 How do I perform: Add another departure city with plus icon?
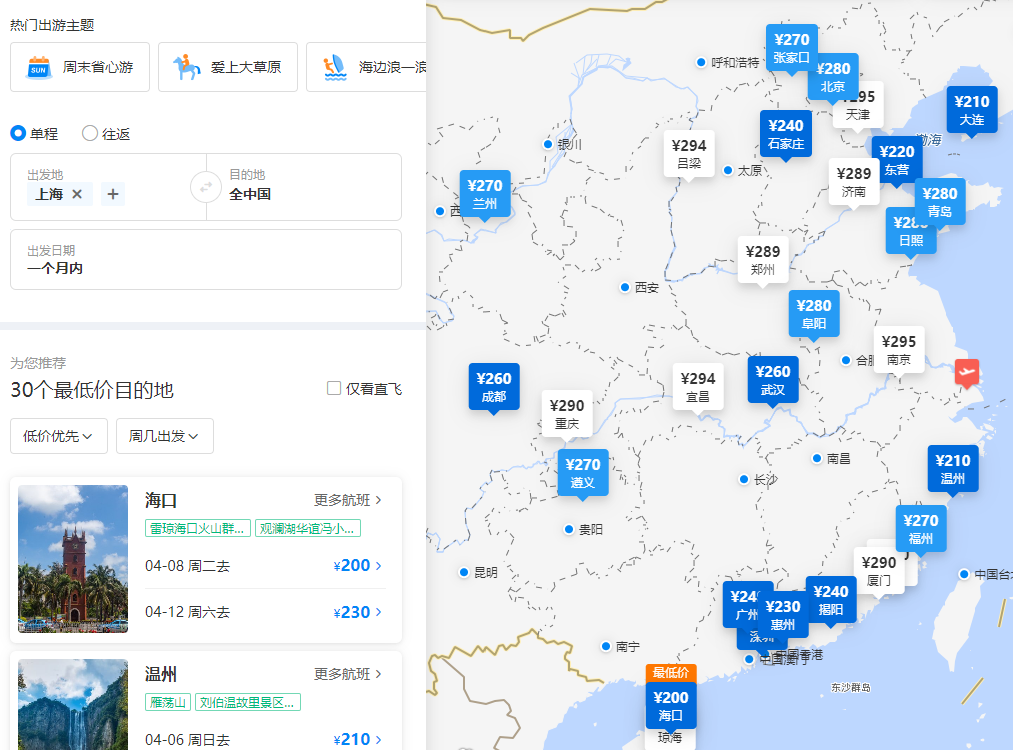point(113,194)
